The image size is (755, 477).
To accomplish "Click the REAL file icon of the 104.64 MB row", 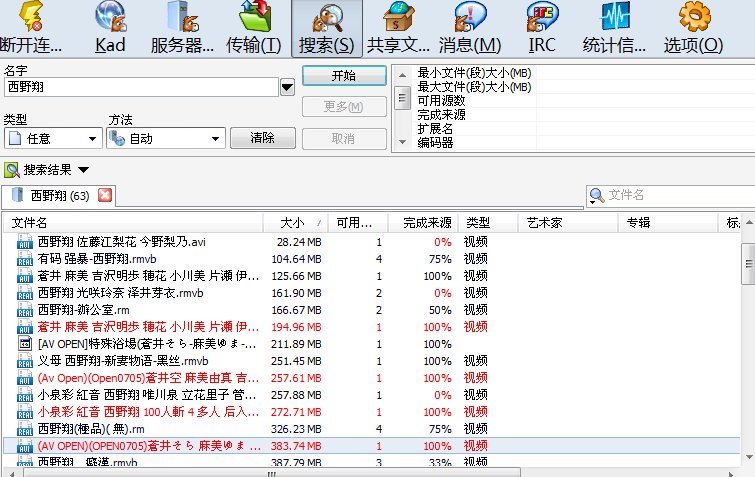I will point(25,259).
